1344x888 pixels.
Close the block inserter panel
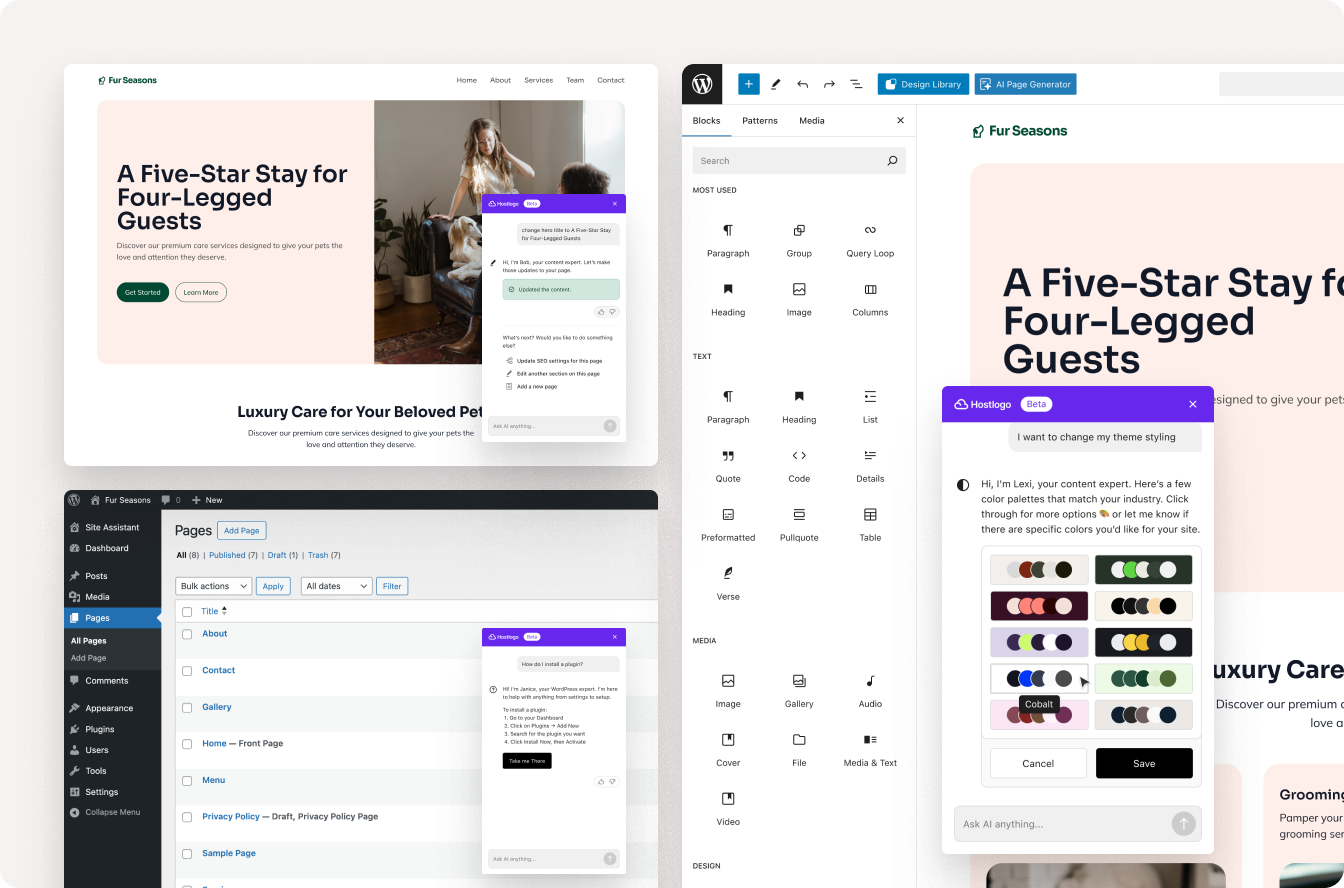900,120
